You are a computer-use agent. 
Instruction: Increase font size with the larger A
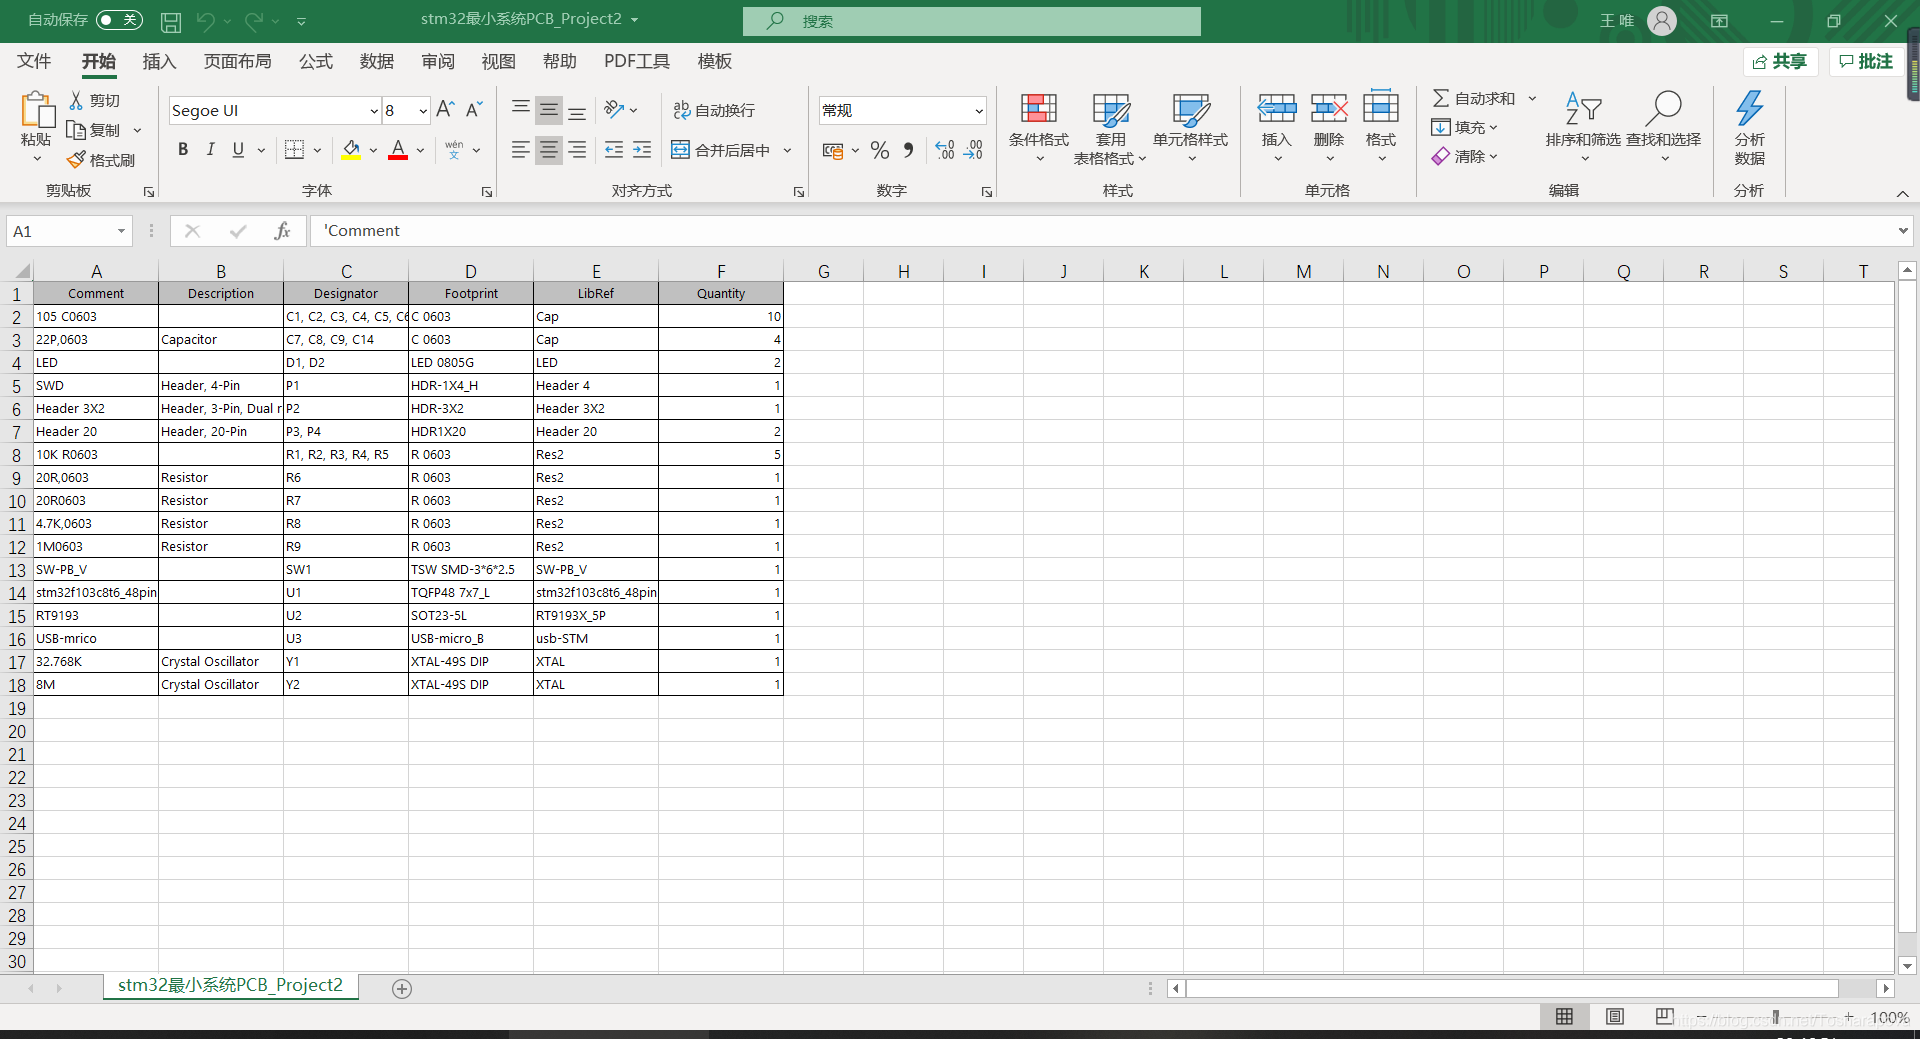(x=445, y=110)
